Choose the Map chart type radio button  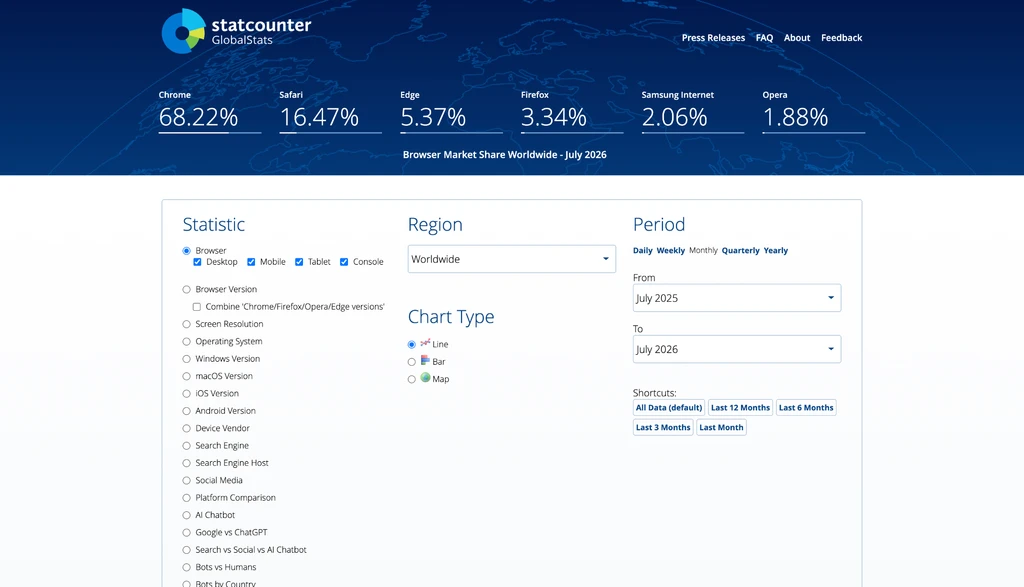[x=411, y=379]
